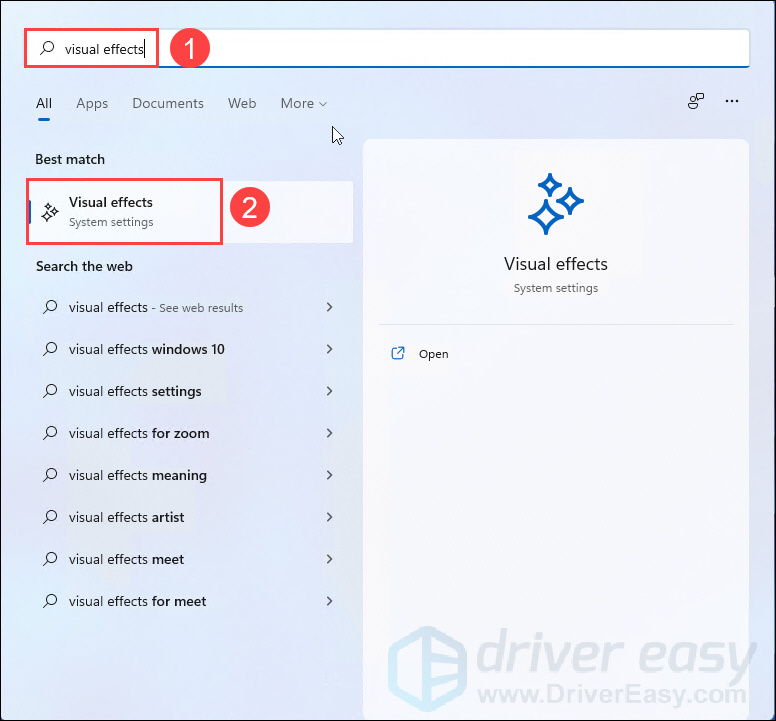776x721 pixels.
Task: Click the large Visual effects sparkle icon
Action: point(555,203)
